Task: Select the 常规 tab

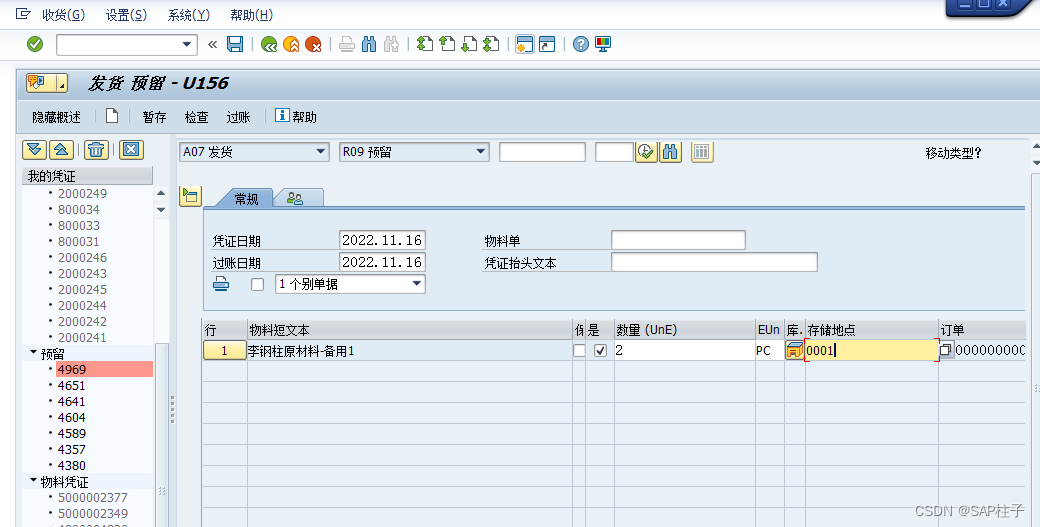Action: 246,198
